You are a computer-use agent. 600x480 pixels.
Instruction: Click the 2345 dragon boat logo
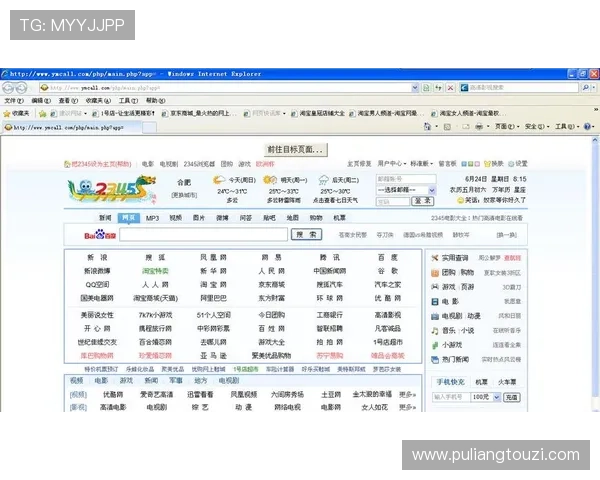click(x=112, y=189)
